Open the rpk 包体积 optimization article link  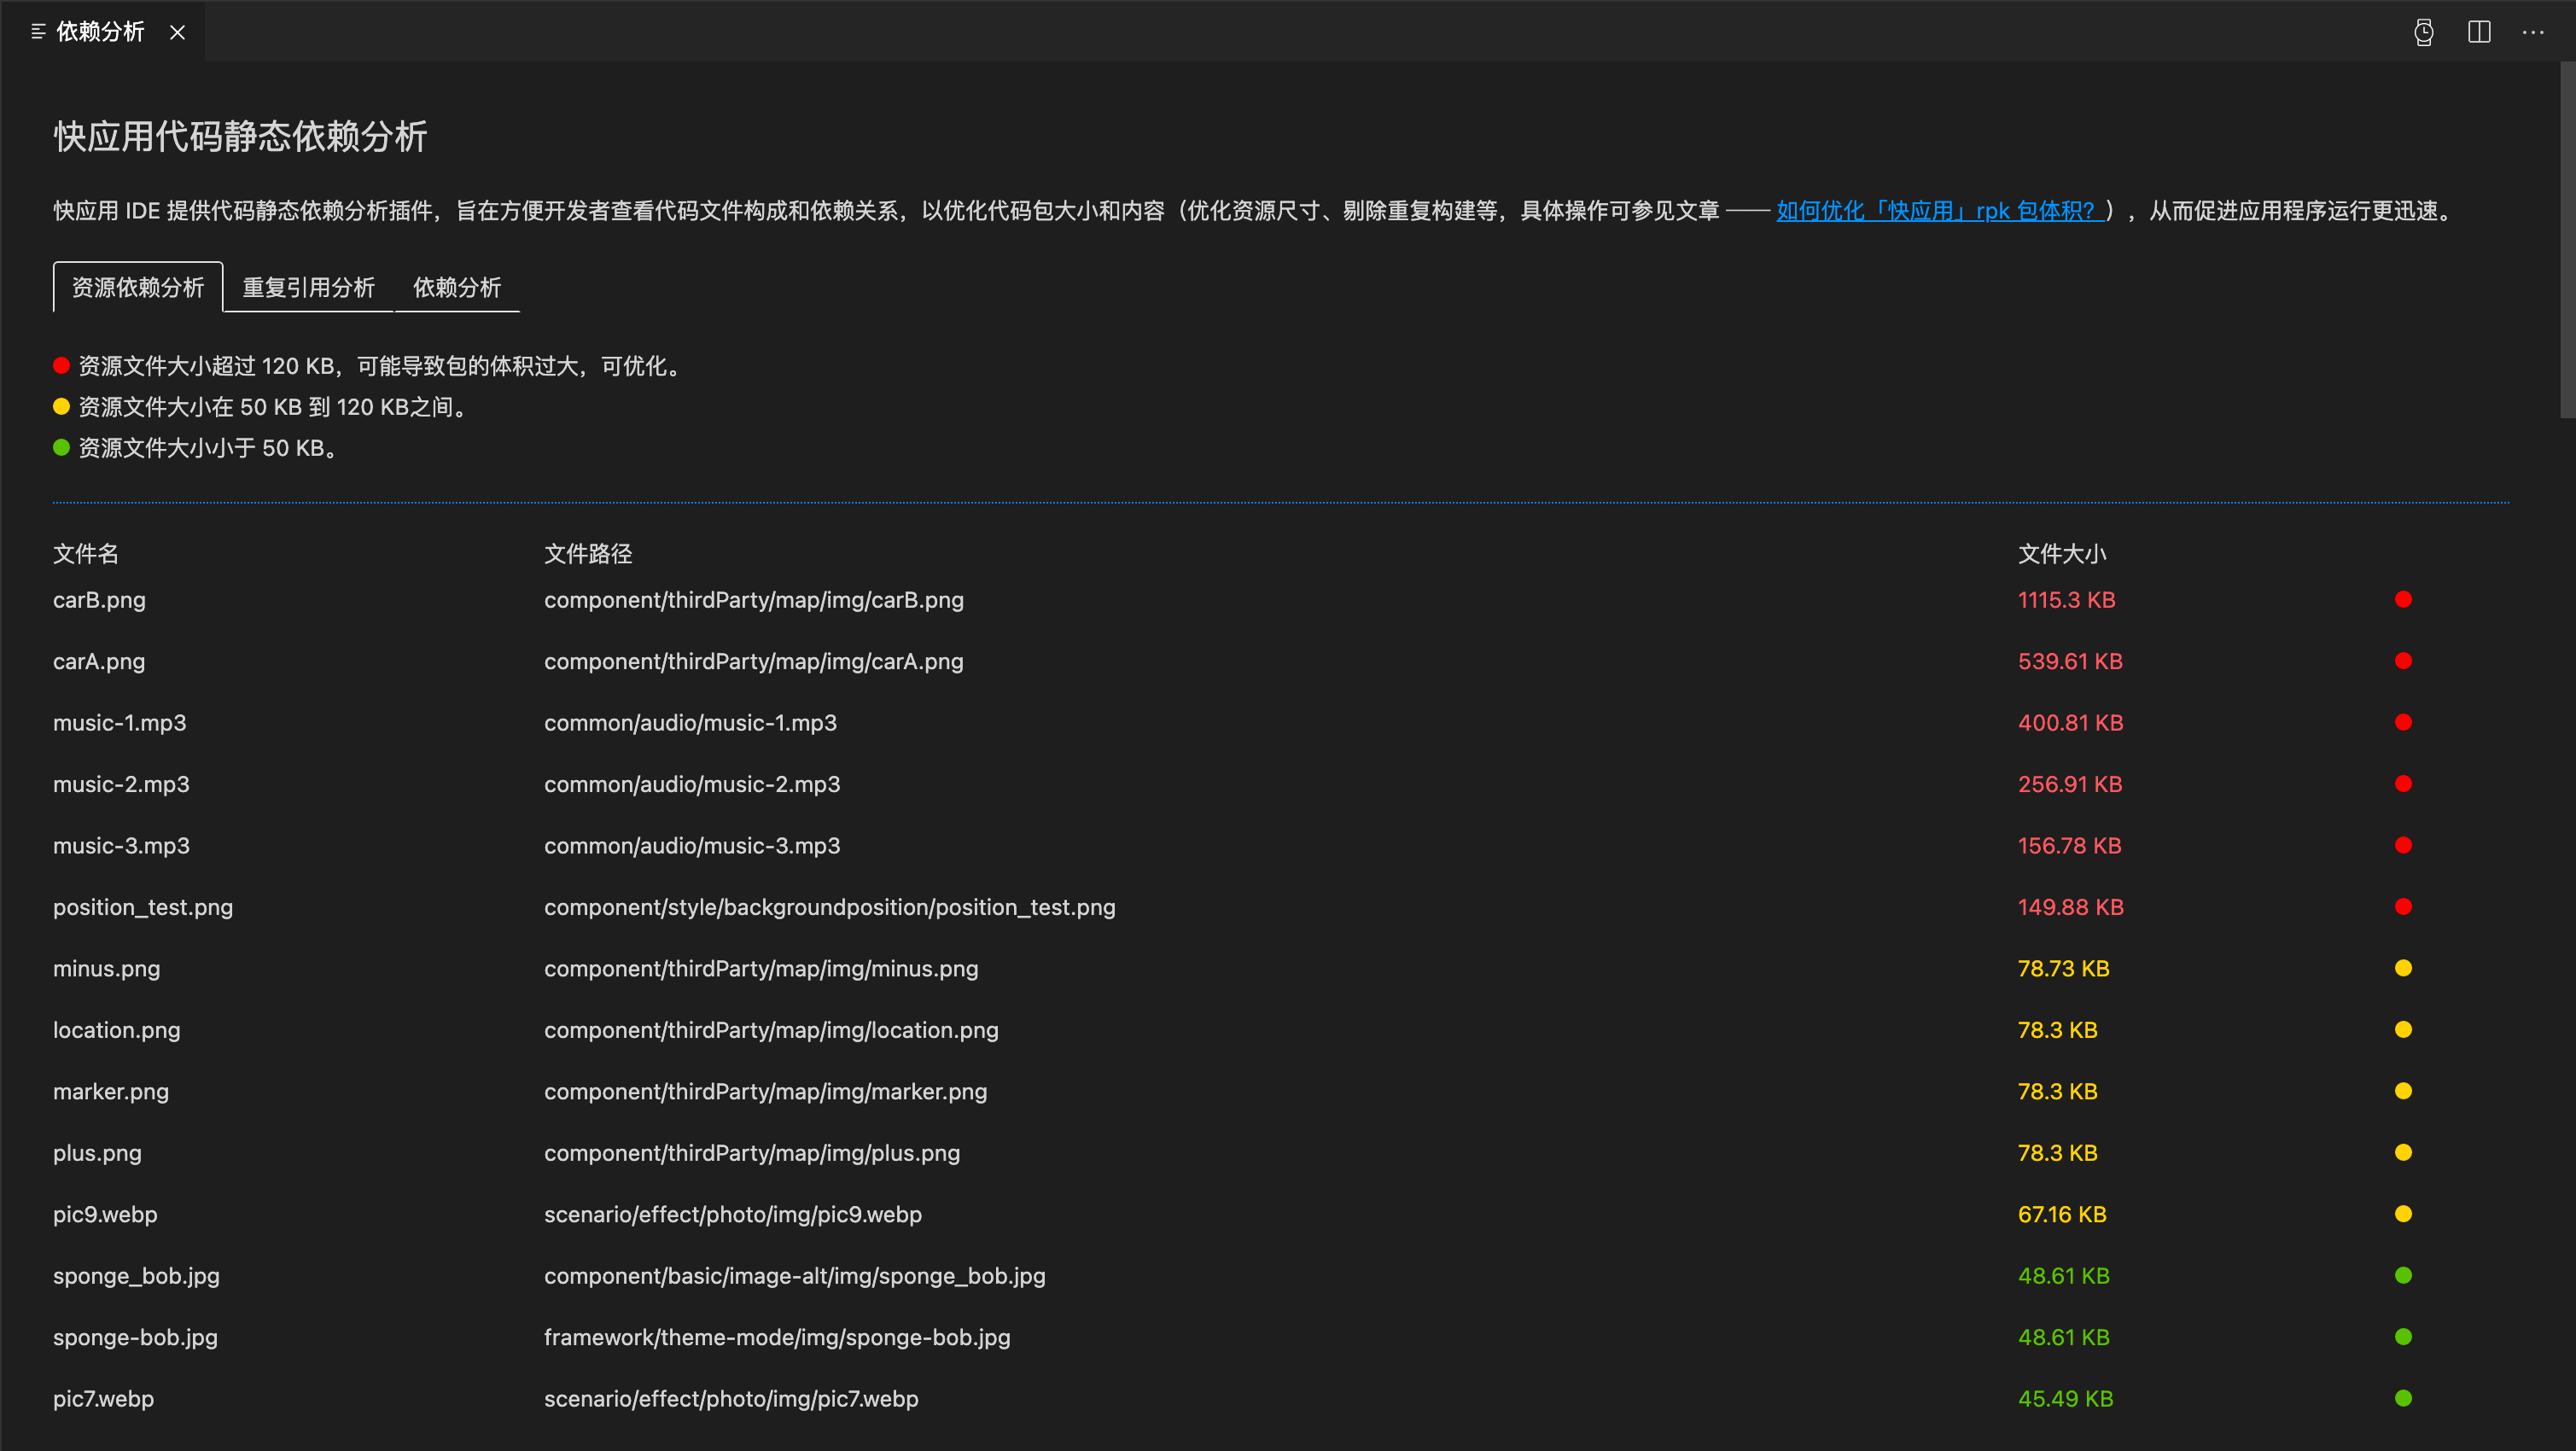point(1940,211)
